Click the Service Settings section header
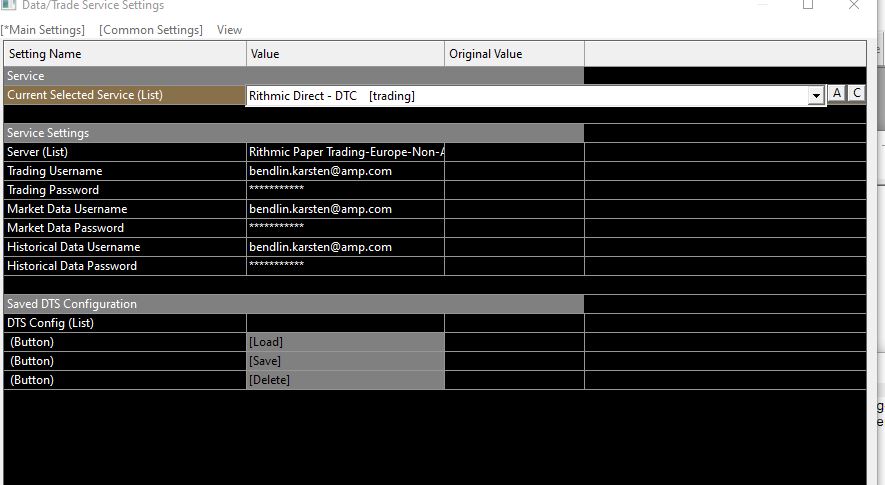The image size is (885, 485). pos(293,133)
